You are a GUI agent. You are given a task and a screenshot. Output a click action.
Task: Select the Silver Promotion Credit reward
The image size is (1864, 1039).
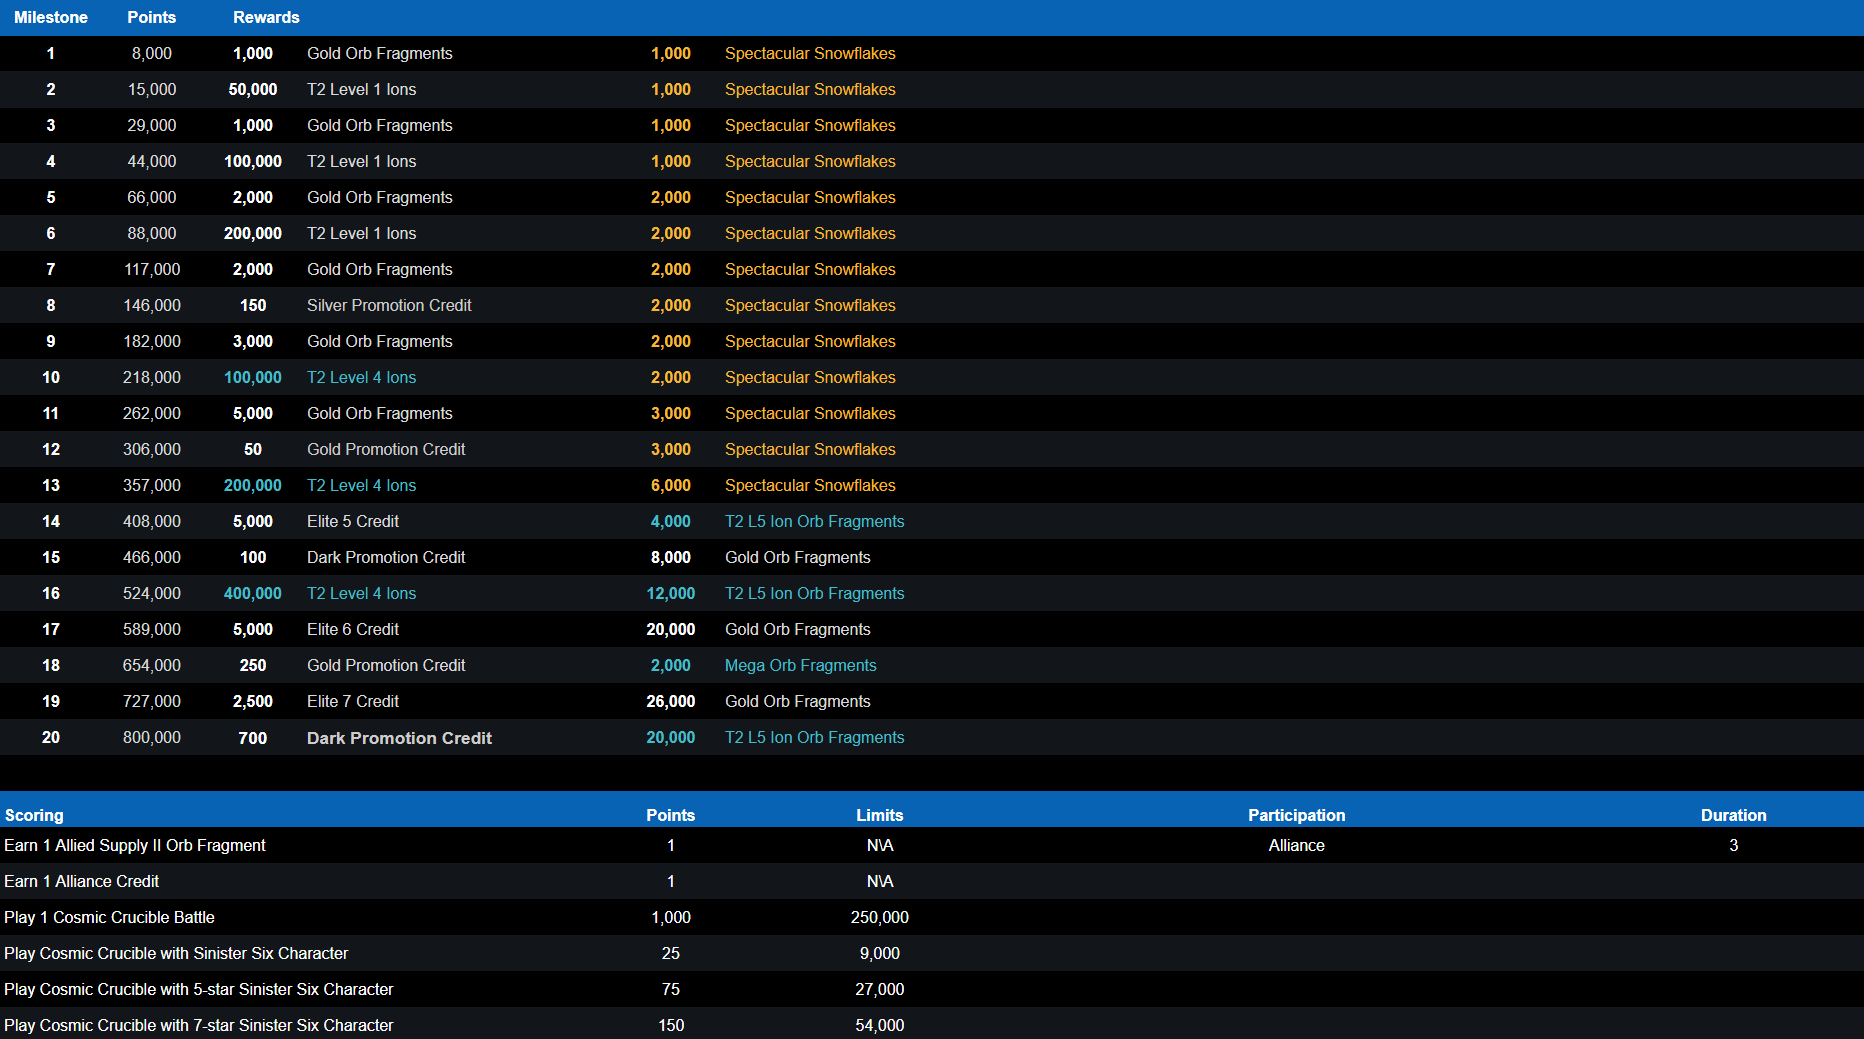pos(389,305)
